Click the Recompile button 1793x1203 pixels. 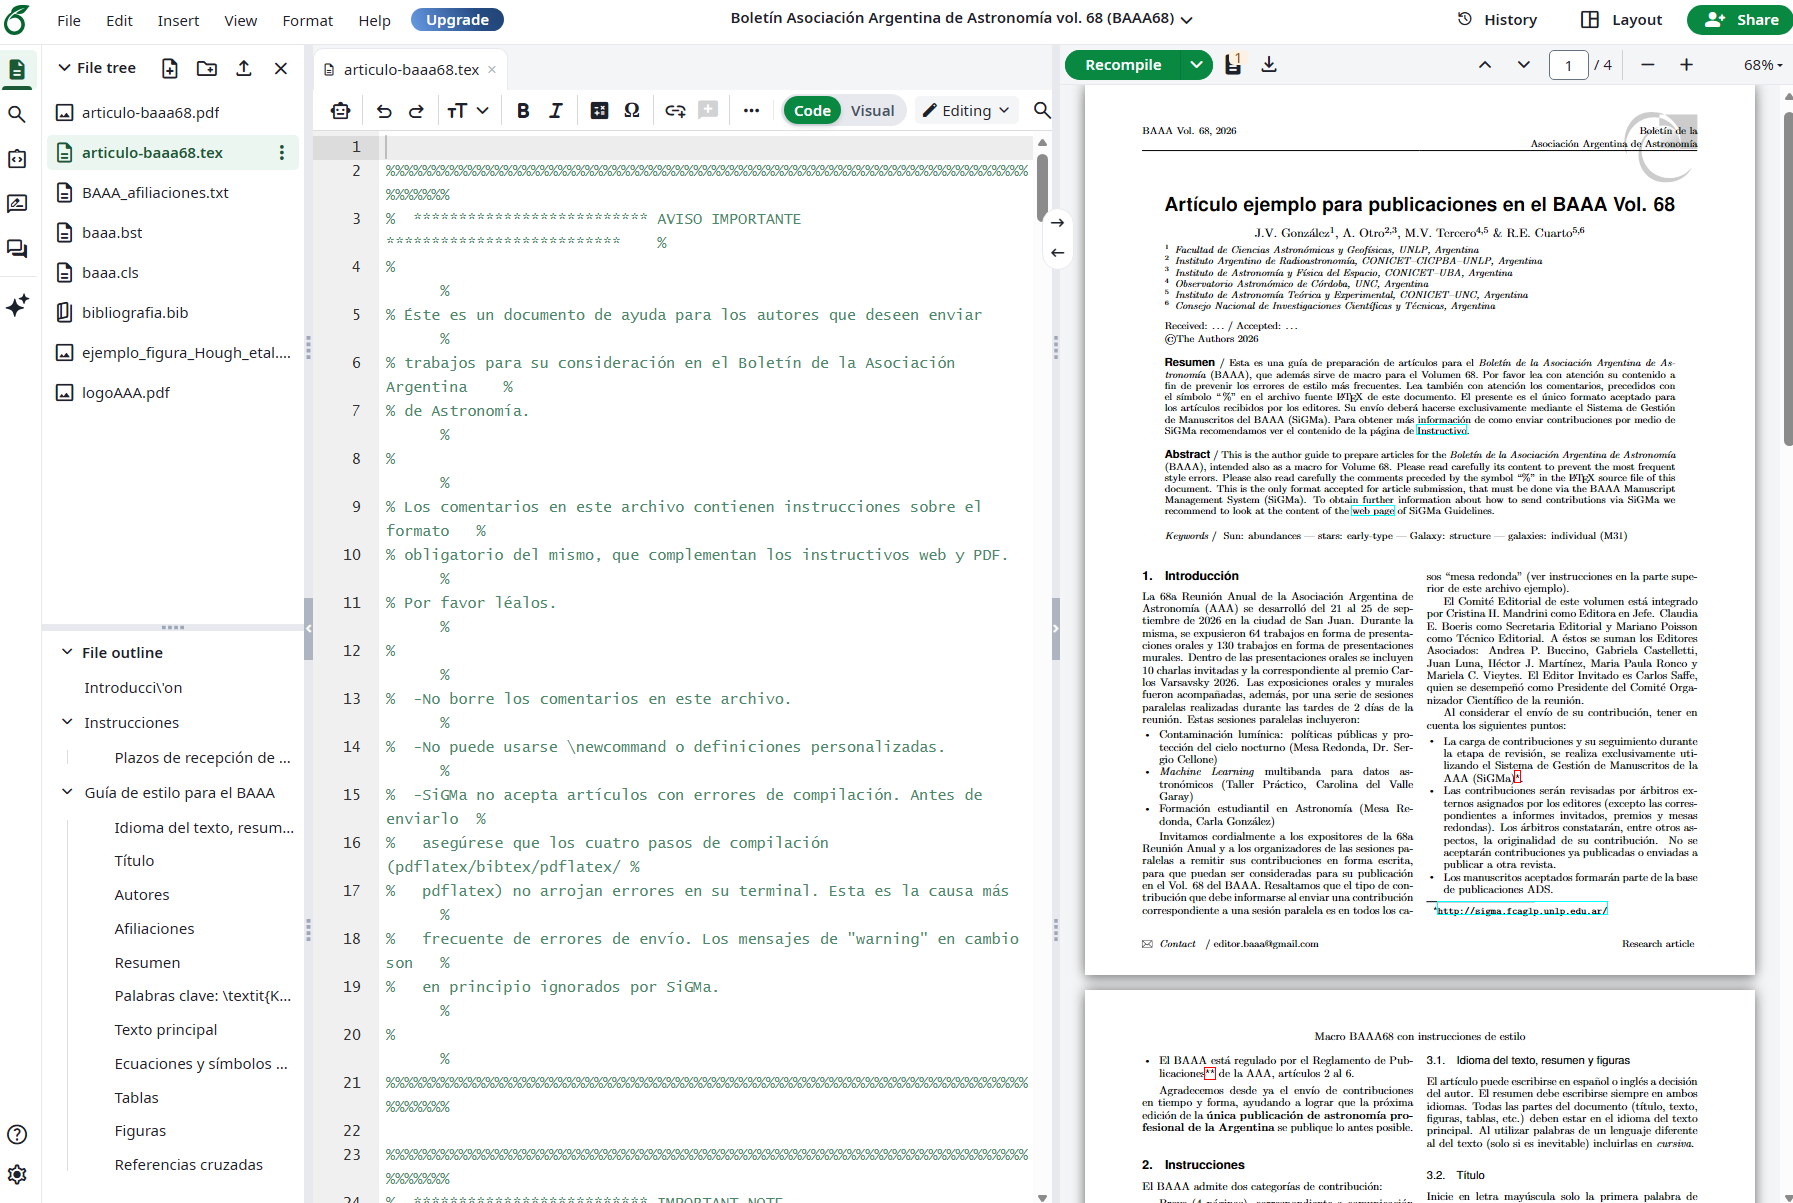tap(1123, 65)
